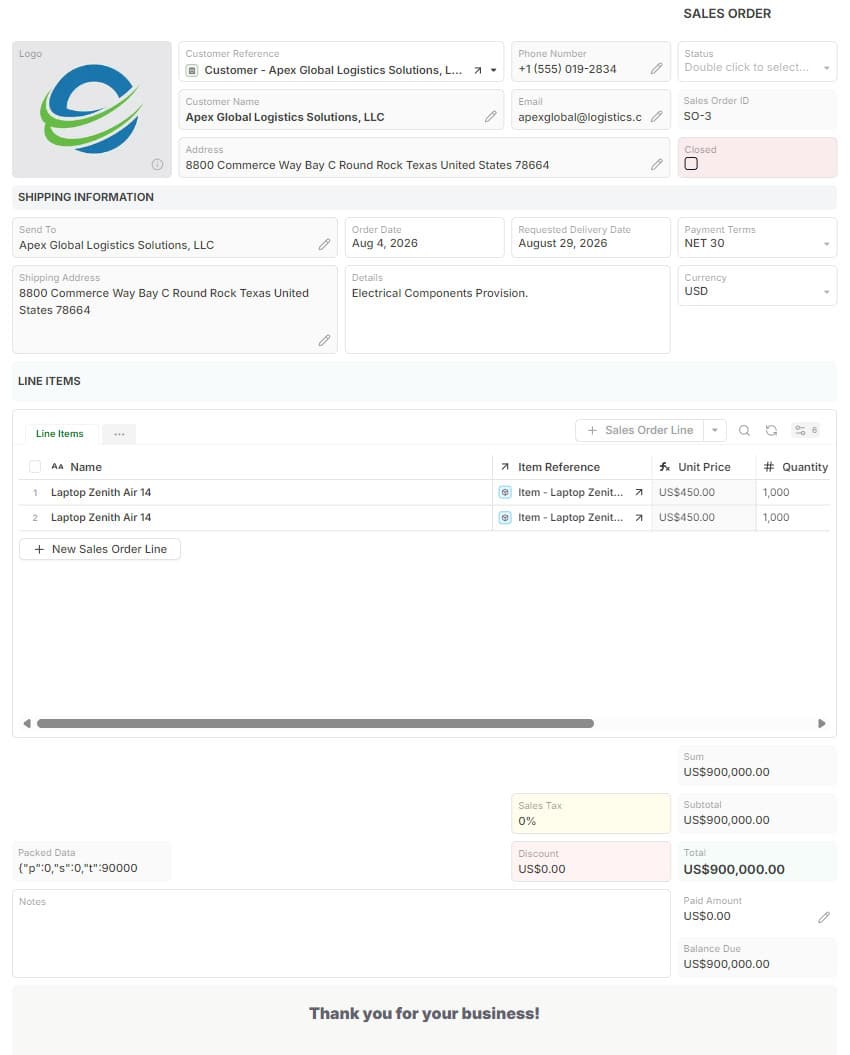The height and width of the screenshot is (1055, 850).
Task: Click the Order Date field
Action: (x=424, y=238)
